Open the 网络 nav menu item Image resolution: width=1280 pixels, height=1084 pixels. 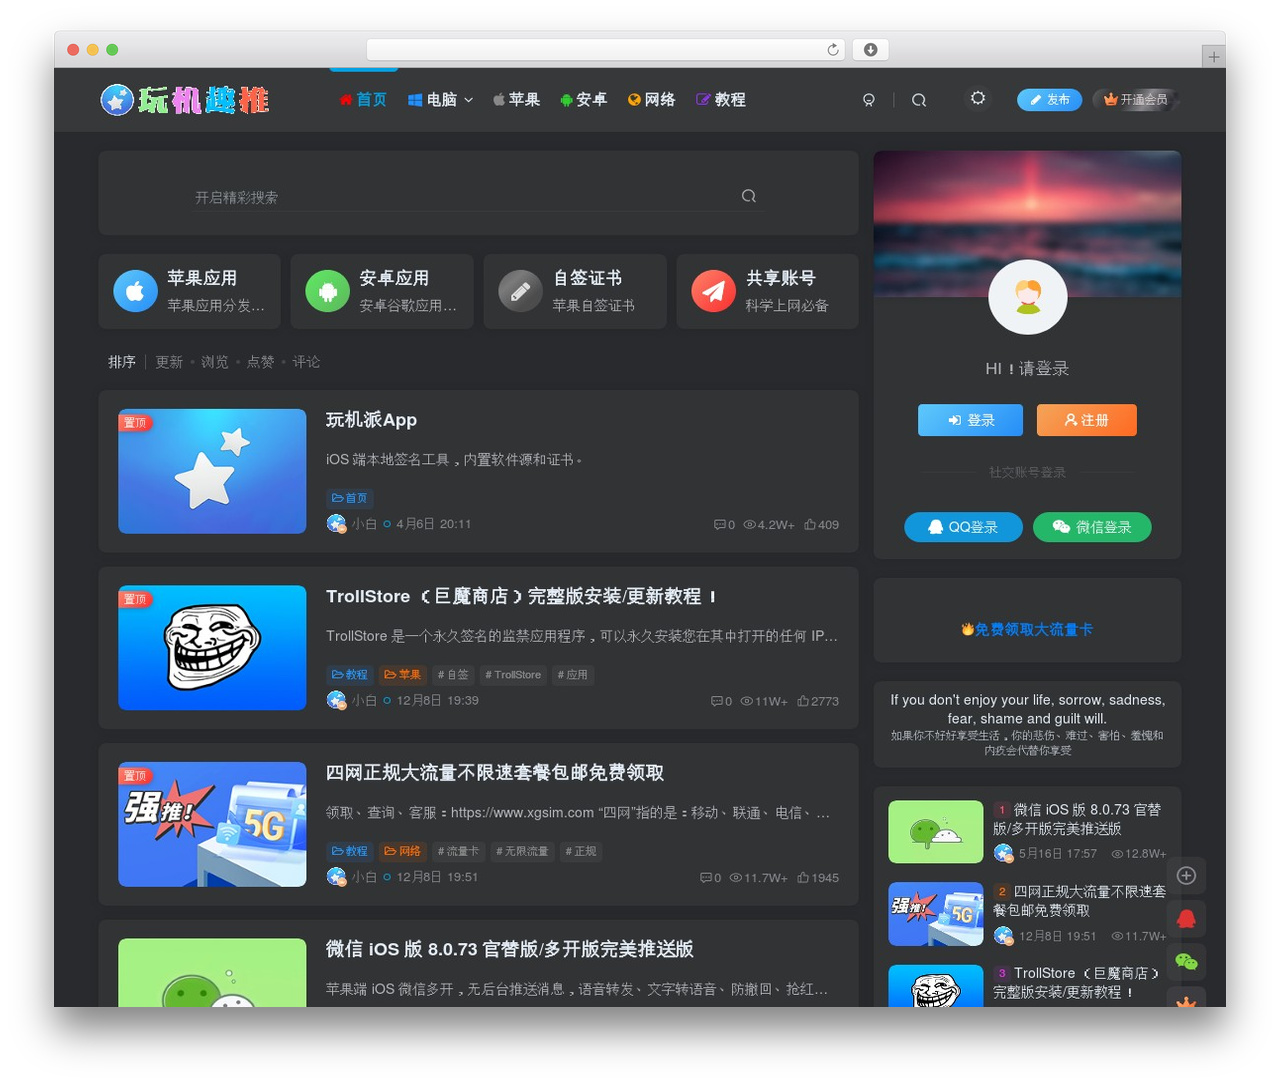tap(651, 99)
